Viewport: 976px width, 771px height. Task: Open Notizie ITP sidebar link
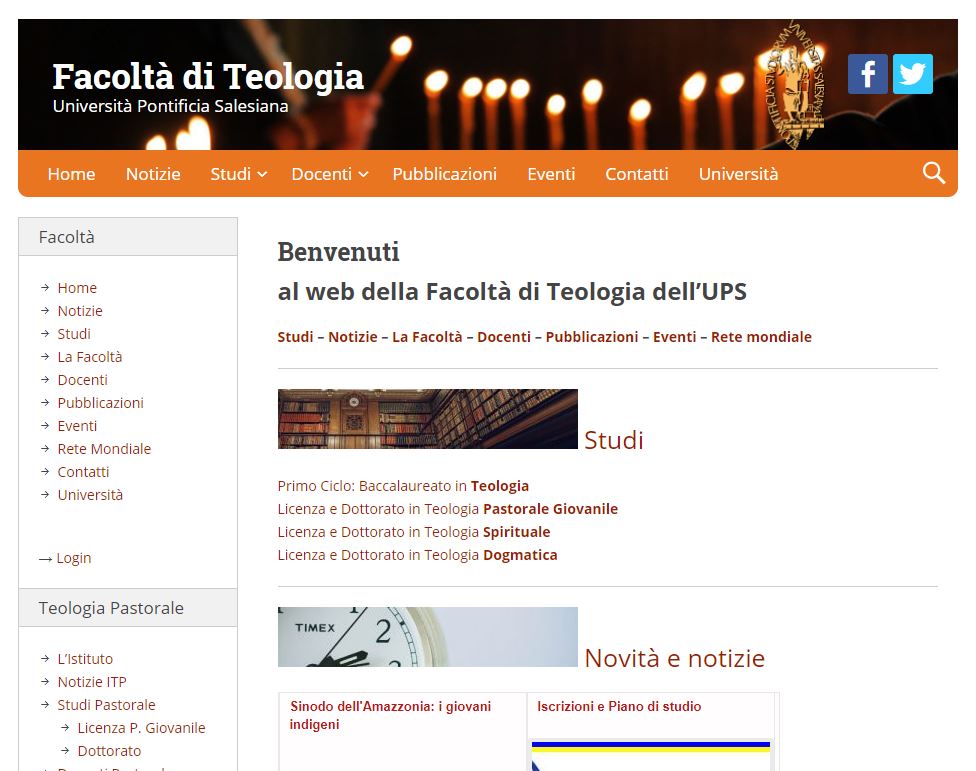click(92, 682)
